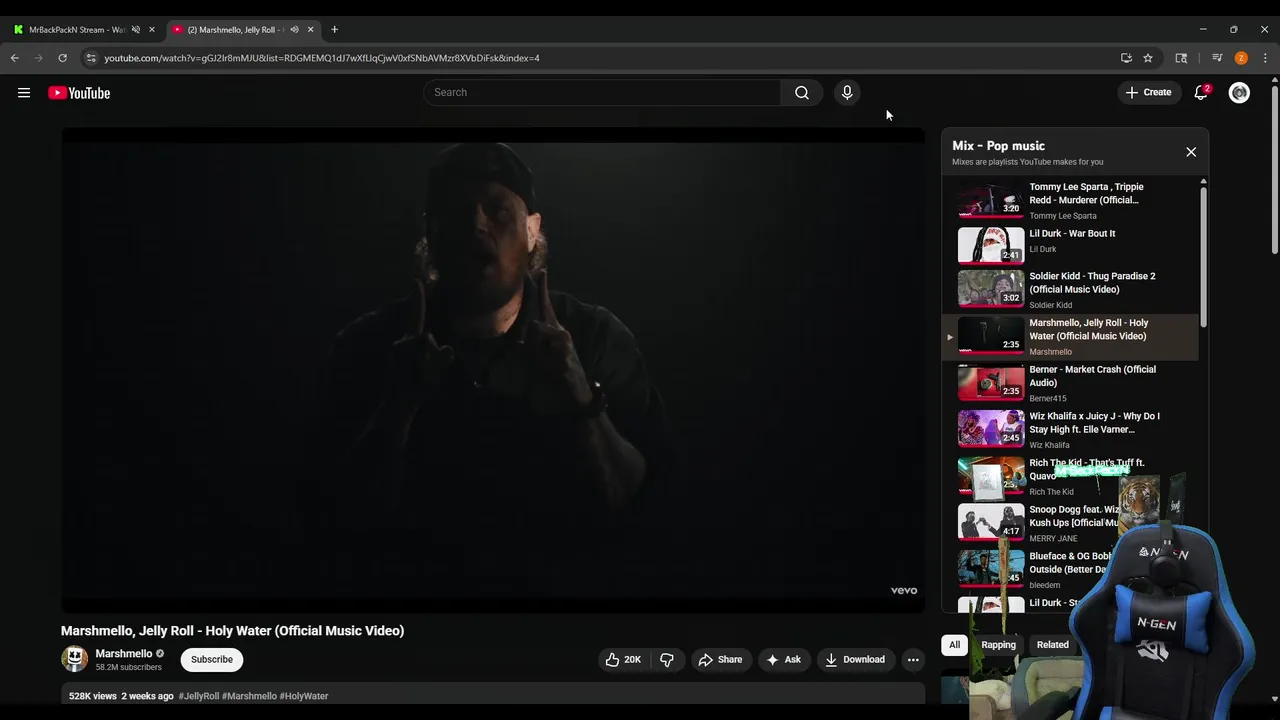Reload the page with the refresh icon
Screen dimensions: 1280x720
click(x=62, y=58)
